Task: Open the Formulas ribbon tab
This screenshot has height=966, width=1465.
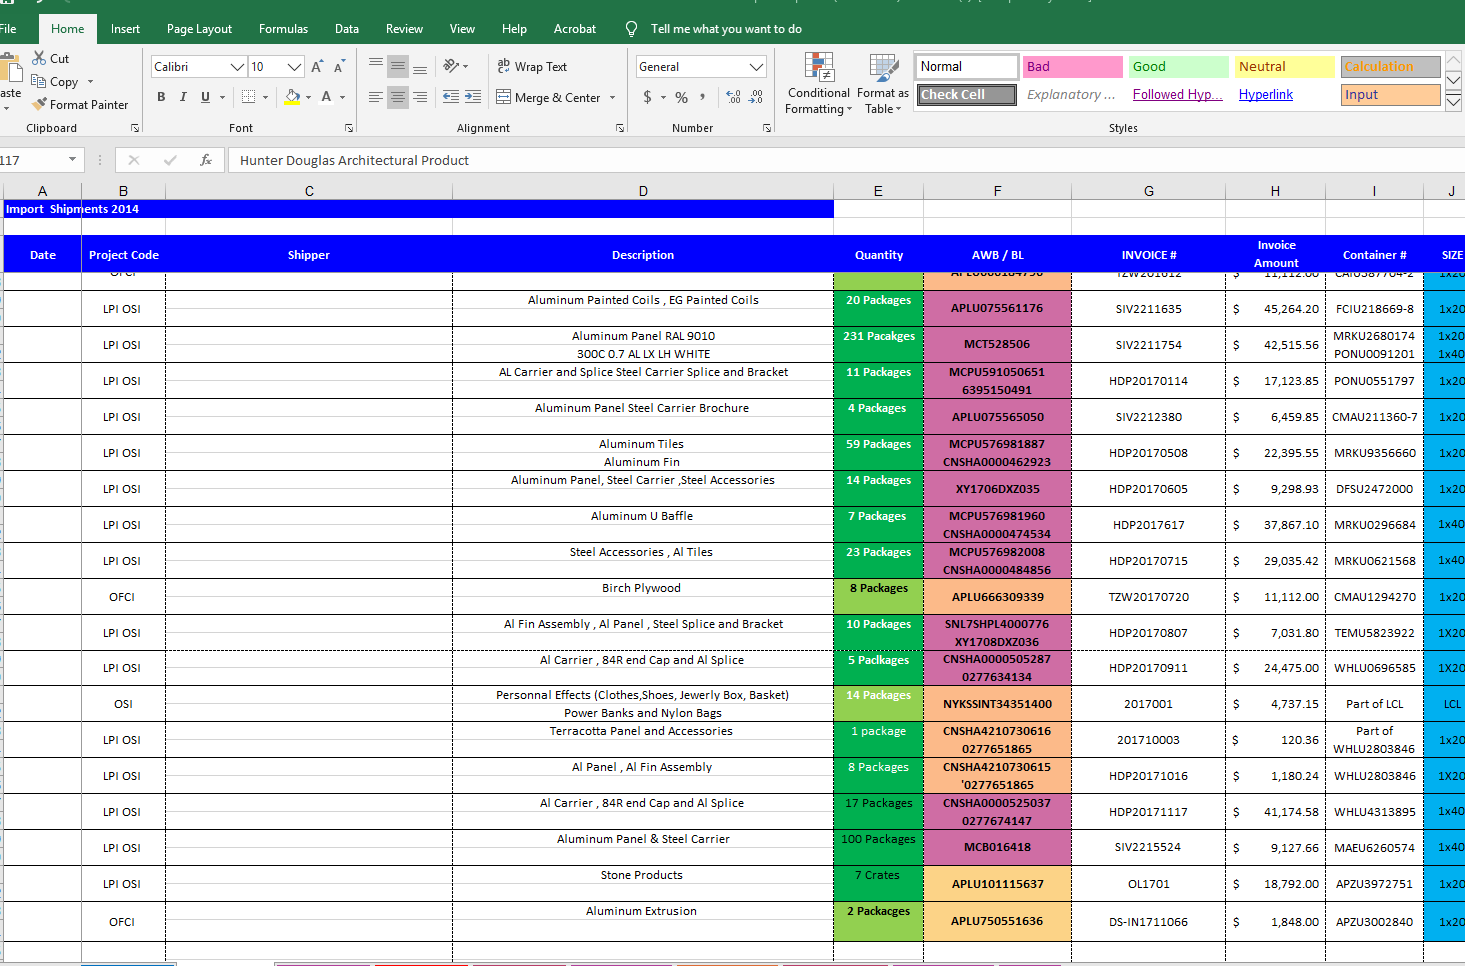Action: [283, 29]
